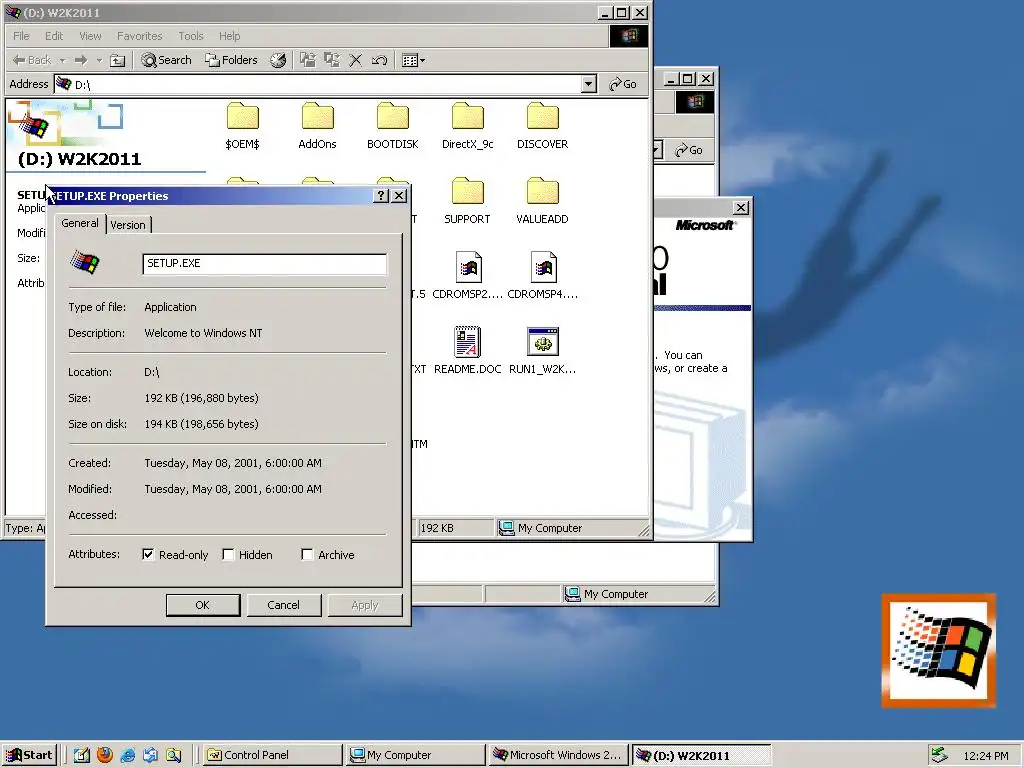Click the Search toolbar button
This screenshot has height=768, width=1024.
click(x=167, y=61)
